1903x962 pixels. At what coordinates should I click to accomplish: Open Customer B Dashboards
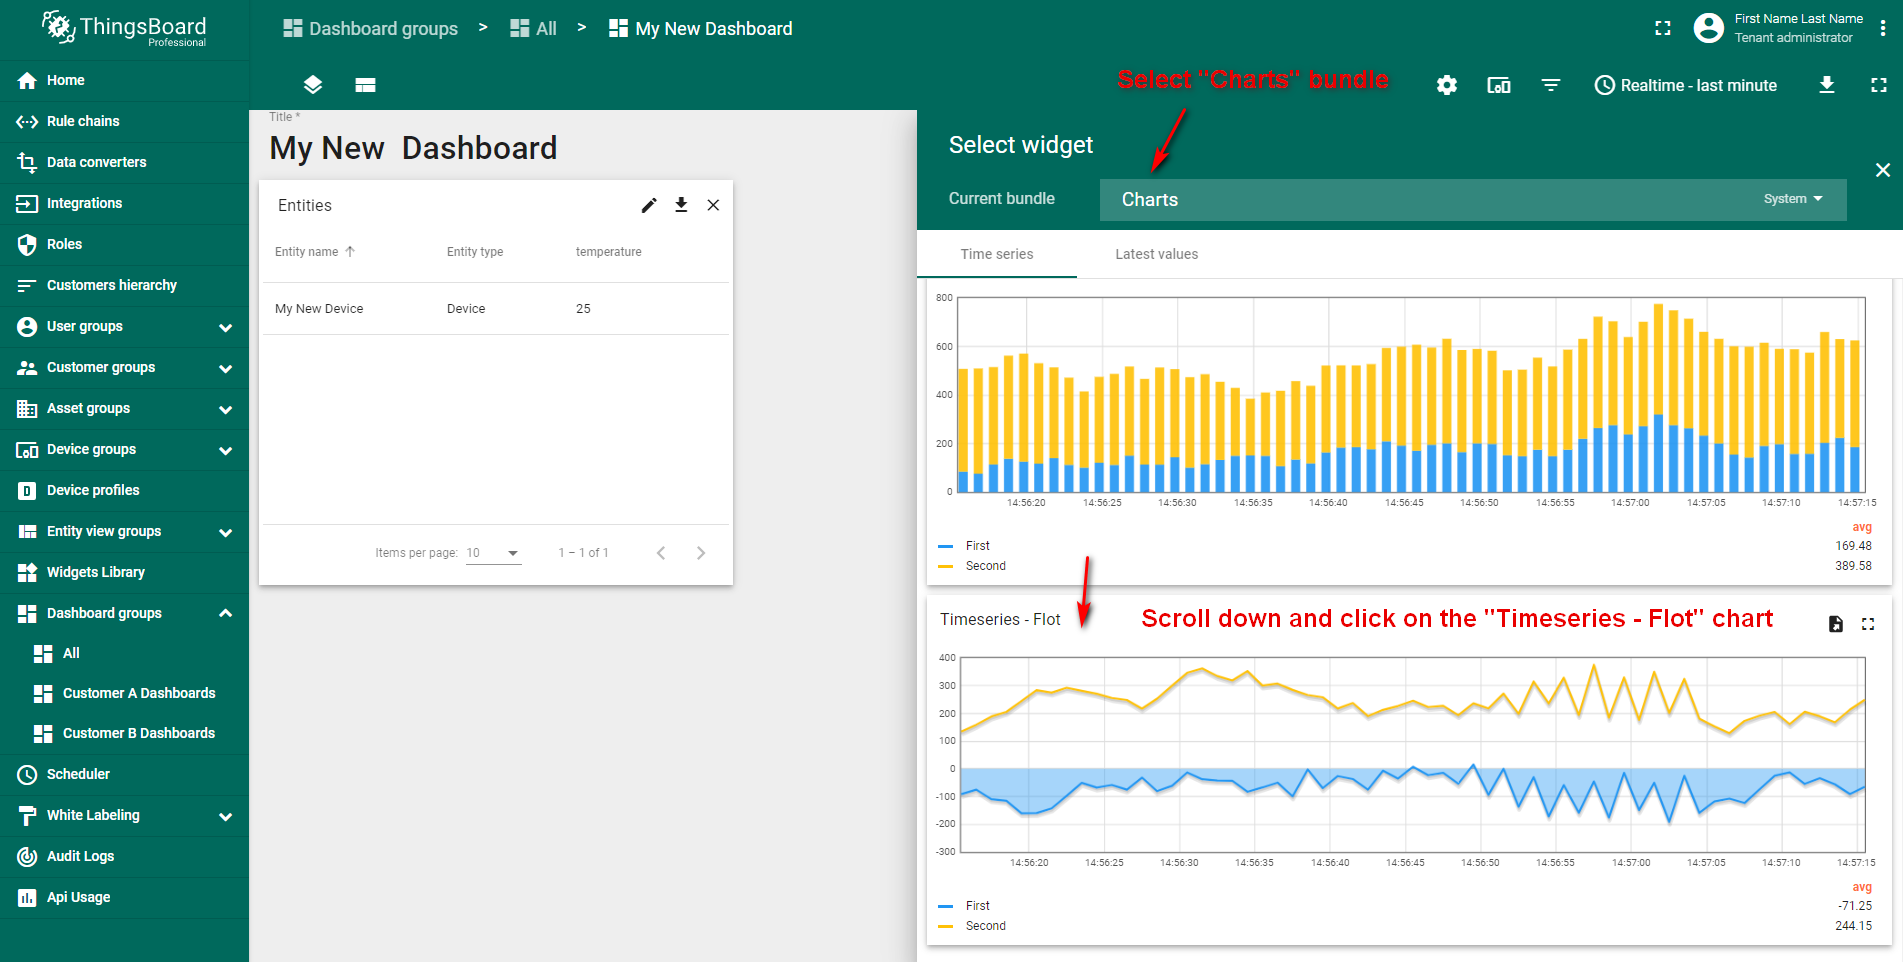coord(124,733)
